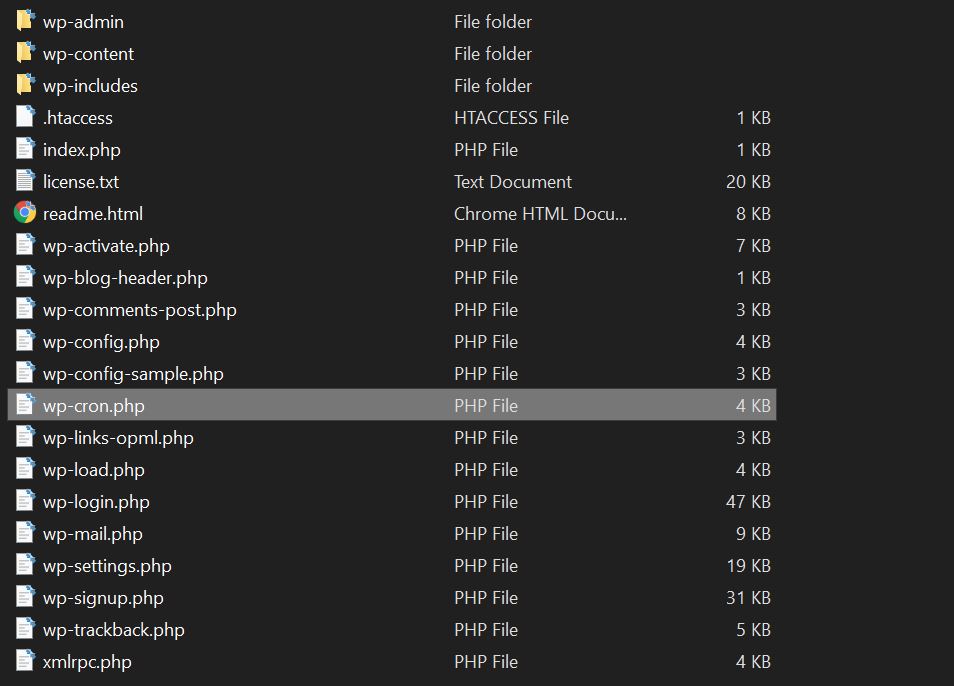Select the wp-links-opml.php file name
Viewport: 954px width, 686px height.
click(118, 438)
